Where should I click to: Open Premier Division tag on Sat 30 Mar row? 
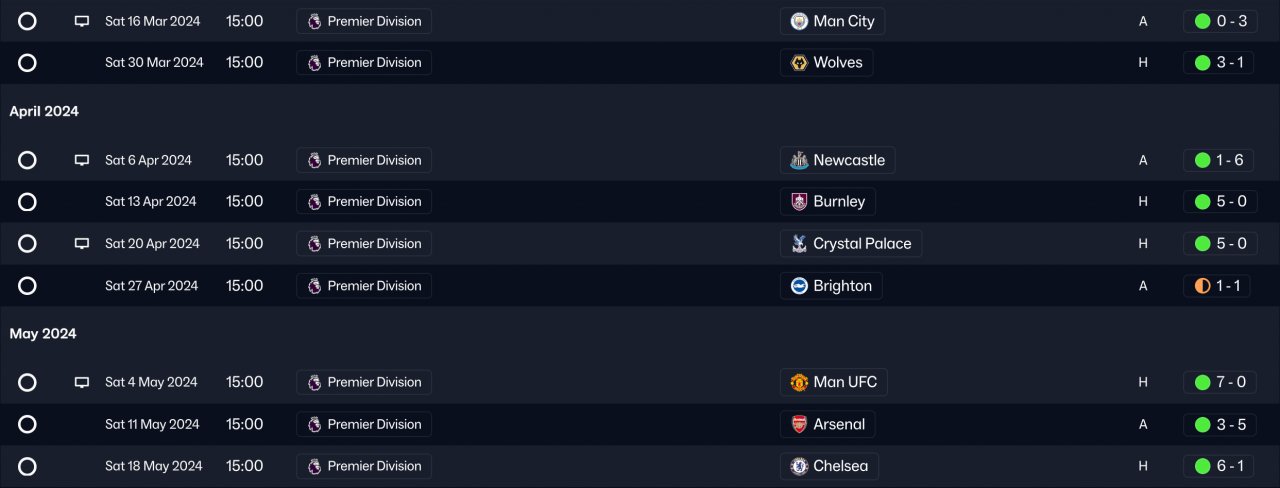364,63
